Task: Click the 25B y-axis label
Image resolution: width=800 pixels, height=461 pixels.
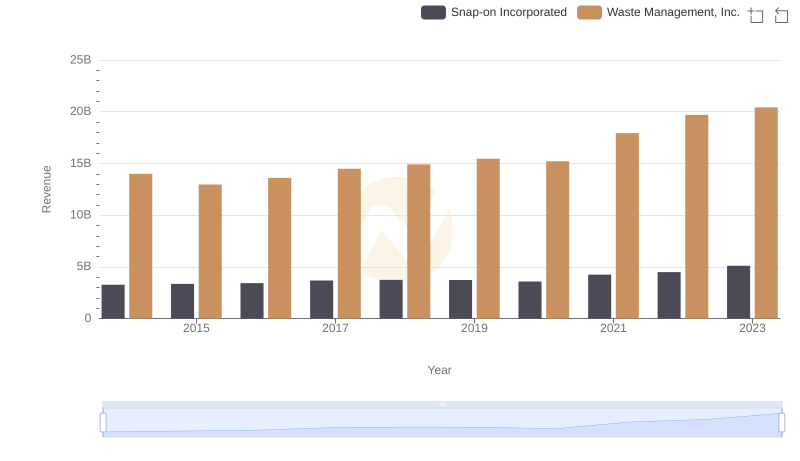Action: [x=81, y=60]
